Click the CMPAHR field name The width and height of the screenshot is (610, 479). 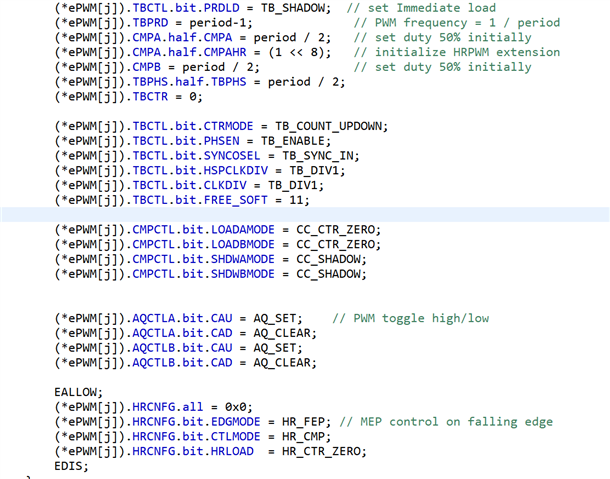coord(225,53)
